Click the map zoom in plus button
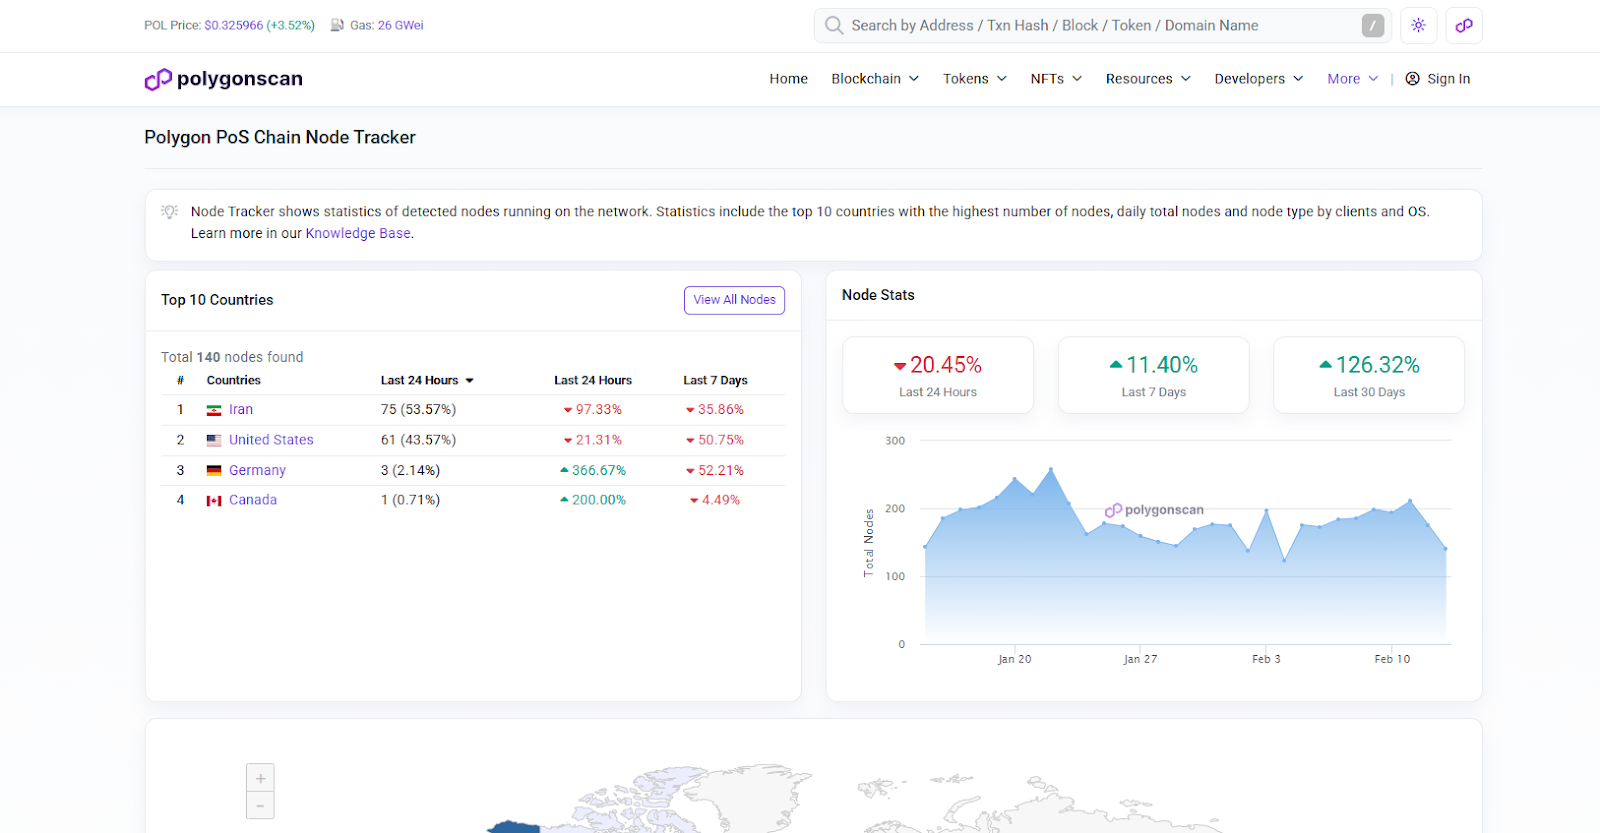 click(x=260, y=778)
